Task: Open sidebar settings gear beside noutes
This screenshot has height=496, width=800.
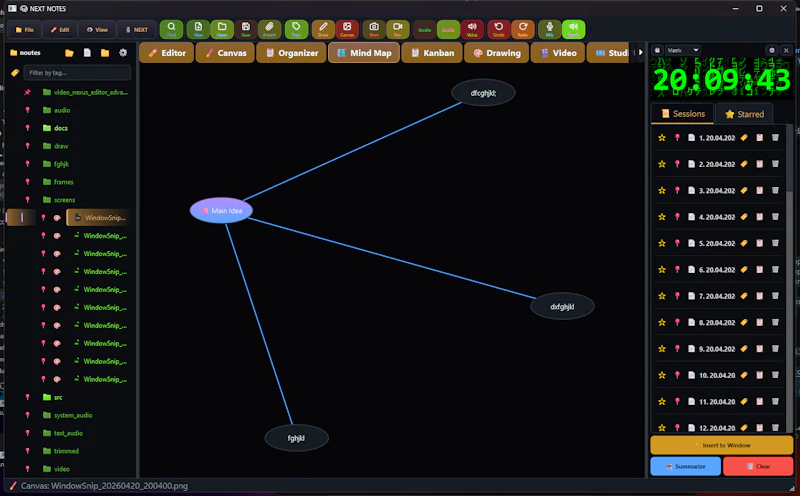Action: pyautogui.click(x=123, y=53)
